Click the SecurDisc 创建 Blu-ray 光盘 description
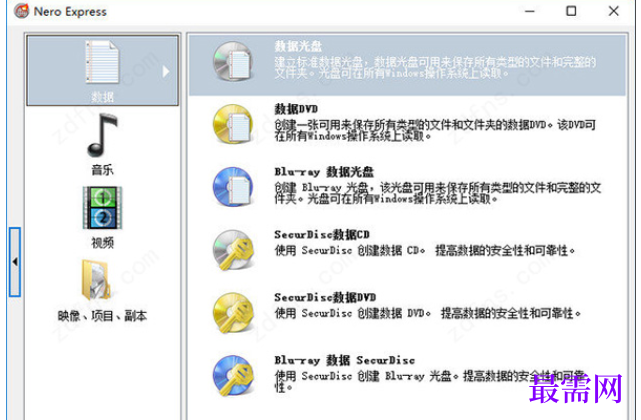The height and width of the screenshot is (420, 641). click(x=429, y=381)
